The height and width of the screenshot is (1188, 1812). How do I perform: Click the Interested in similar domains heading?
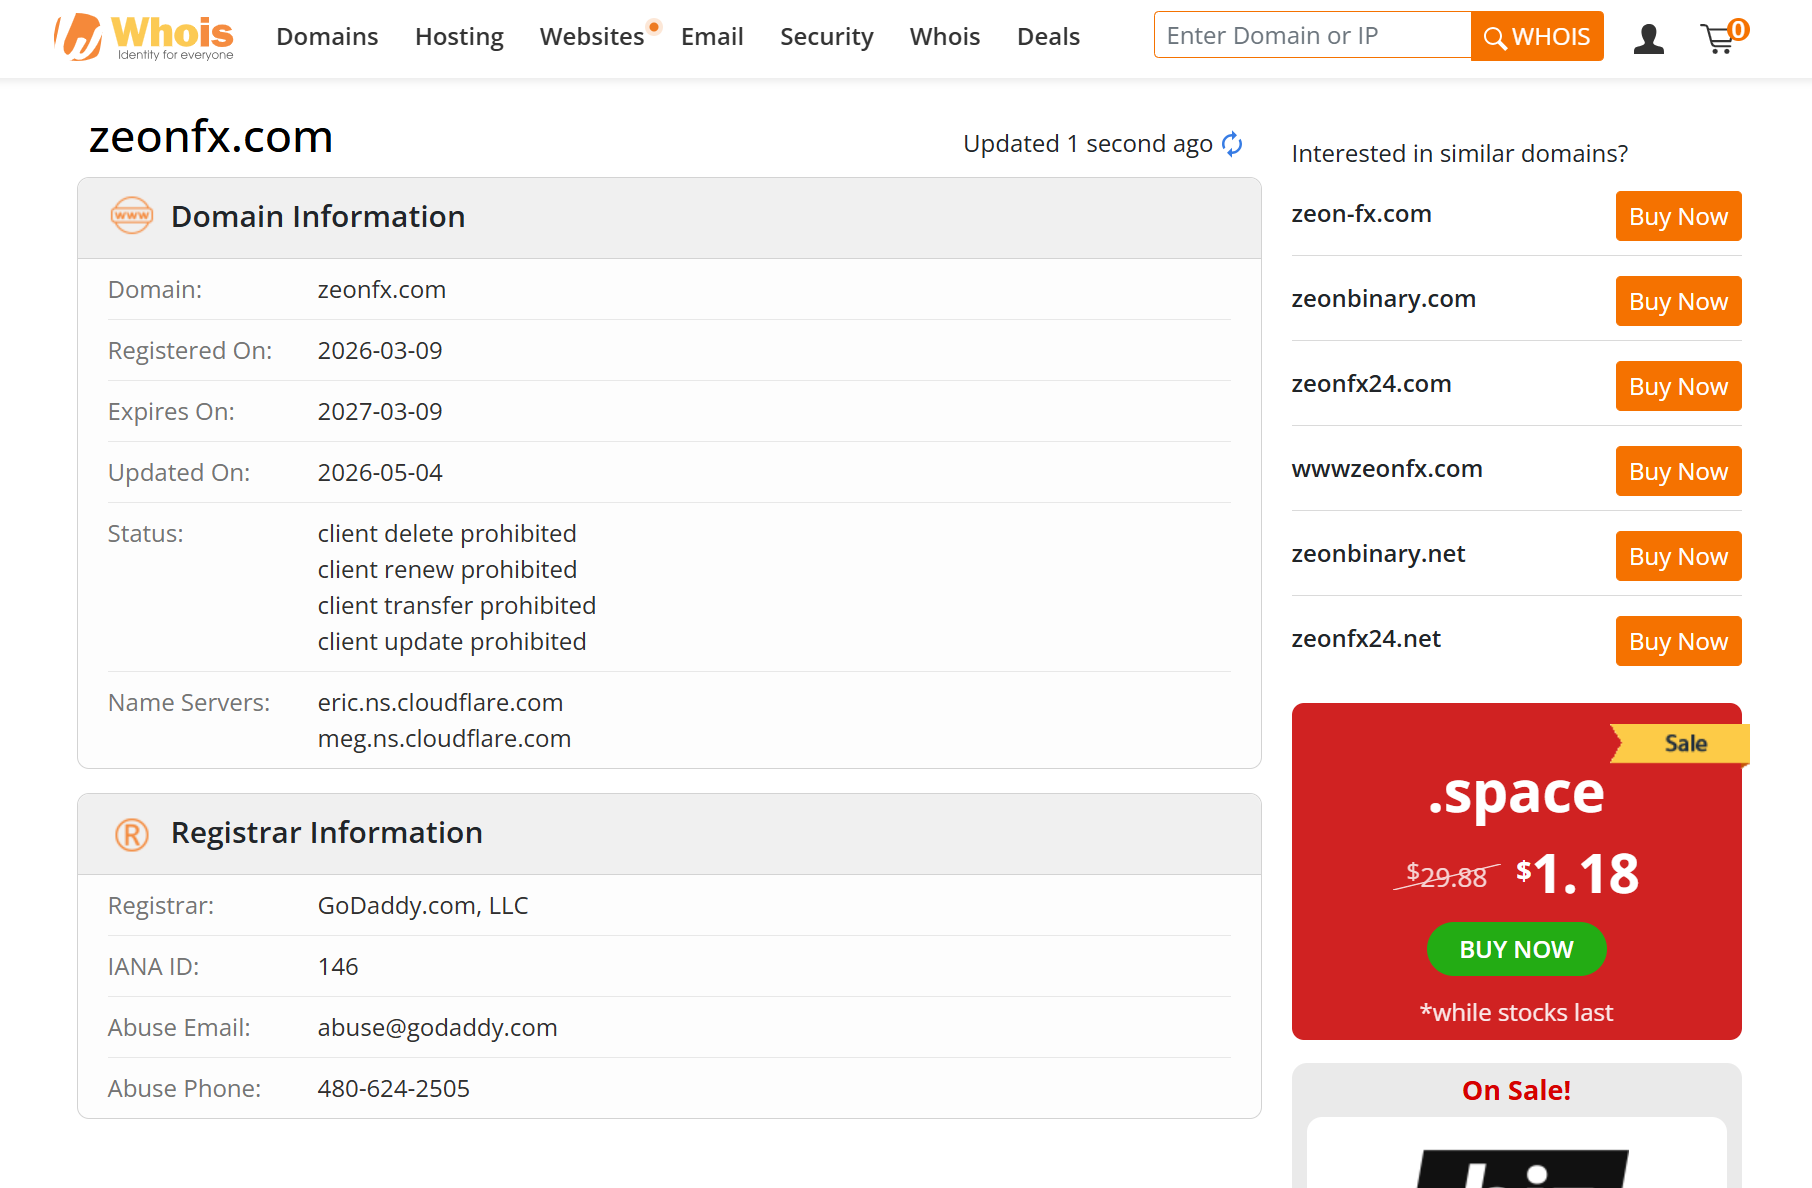pyautogui.click(x=1459, y=154)
